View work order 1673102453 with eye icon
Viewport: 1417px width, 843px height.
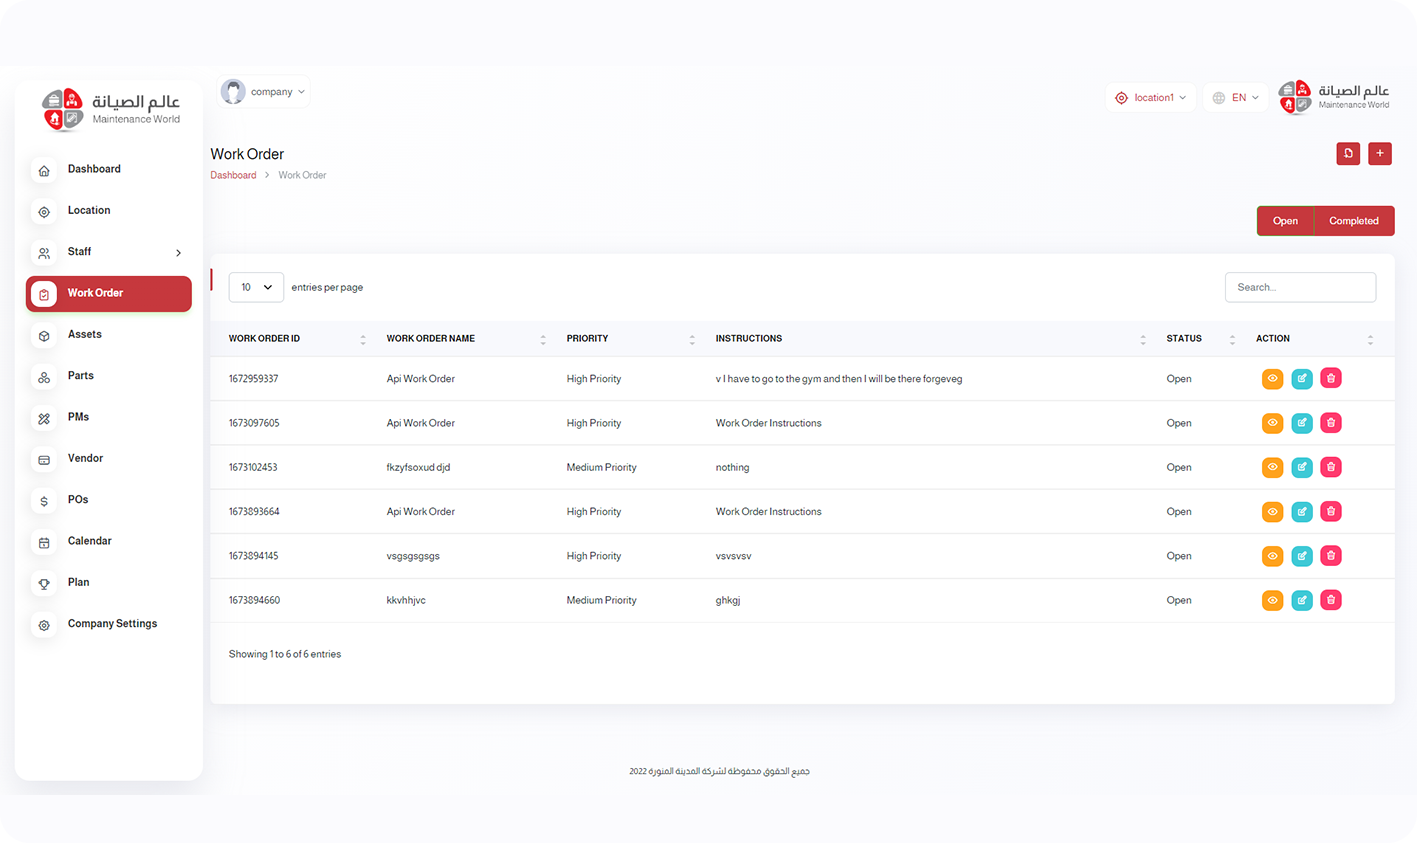tap(1272, 467)
